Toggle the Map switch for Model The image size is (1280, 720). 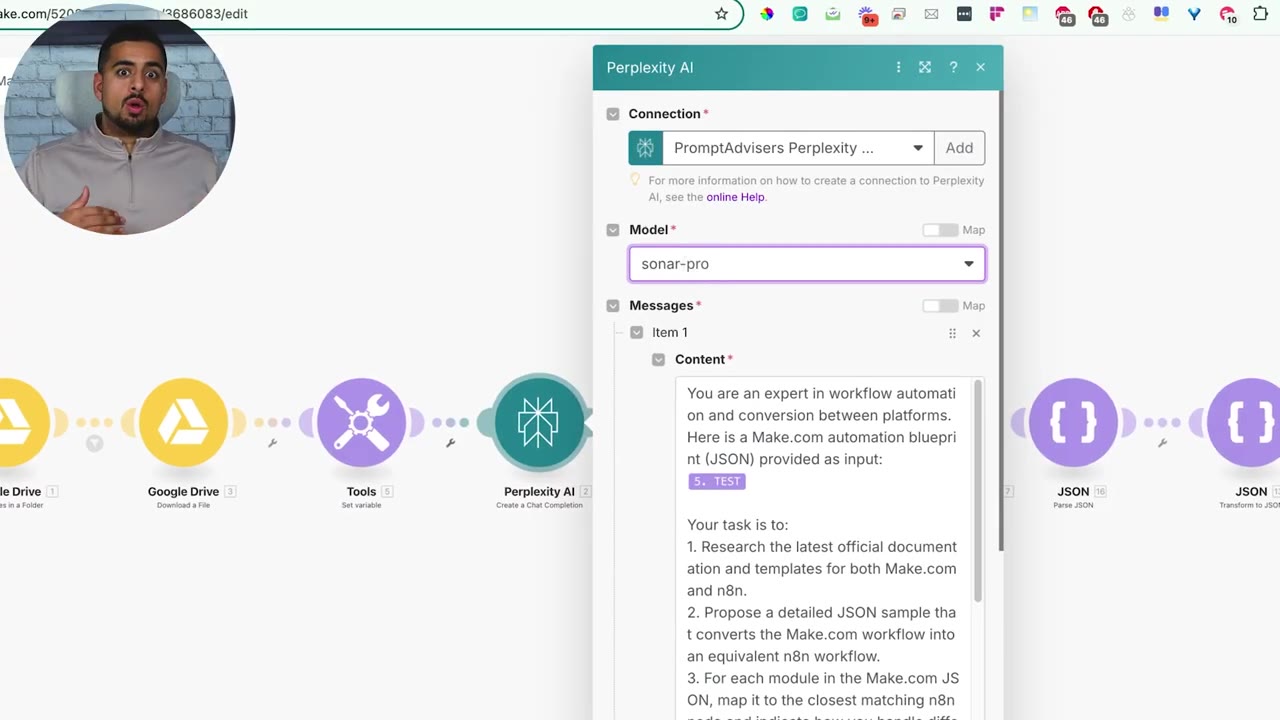tap(940, 230)
